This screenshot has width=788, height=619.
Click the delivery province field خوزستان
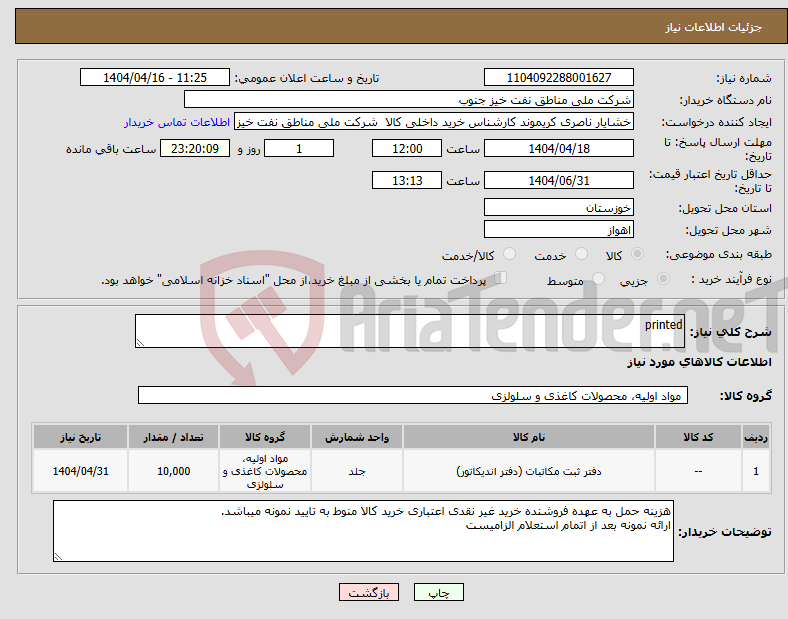[x=558, y=207]
